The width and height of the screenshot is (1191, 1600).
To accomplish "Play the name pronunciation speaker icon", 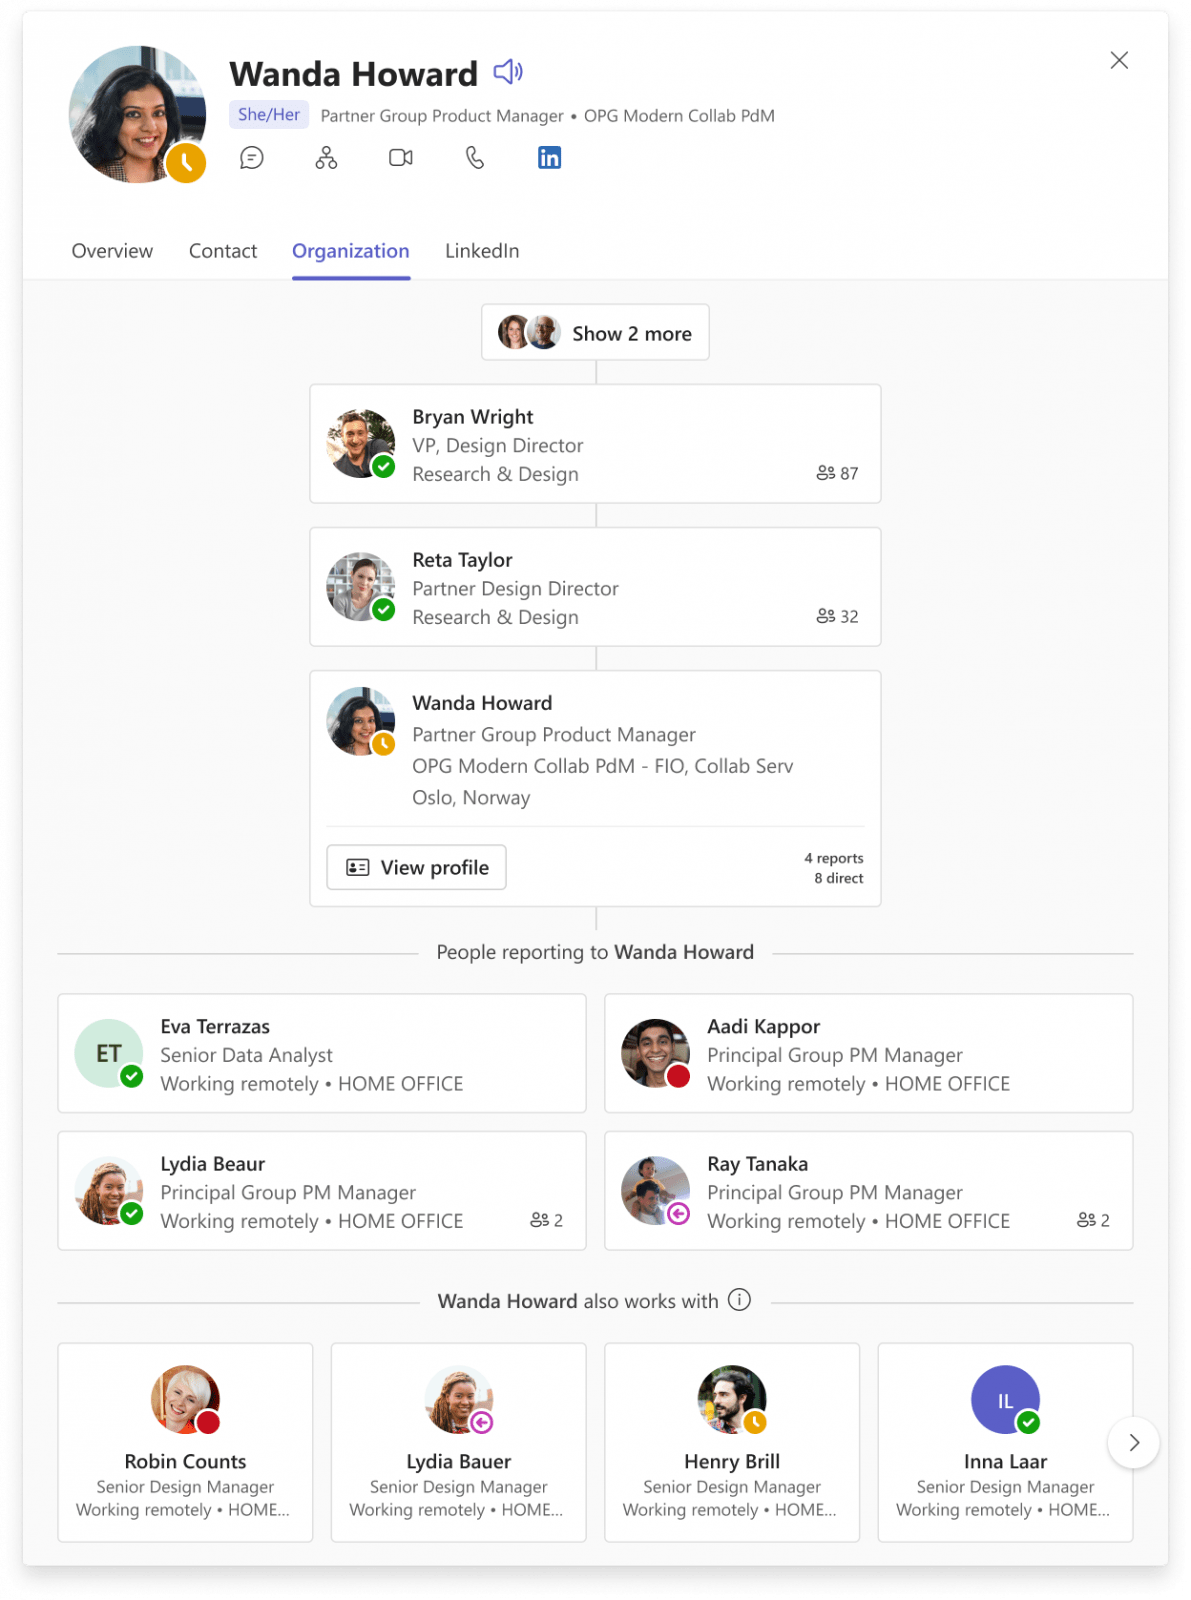I will click(x=508, y=72).
